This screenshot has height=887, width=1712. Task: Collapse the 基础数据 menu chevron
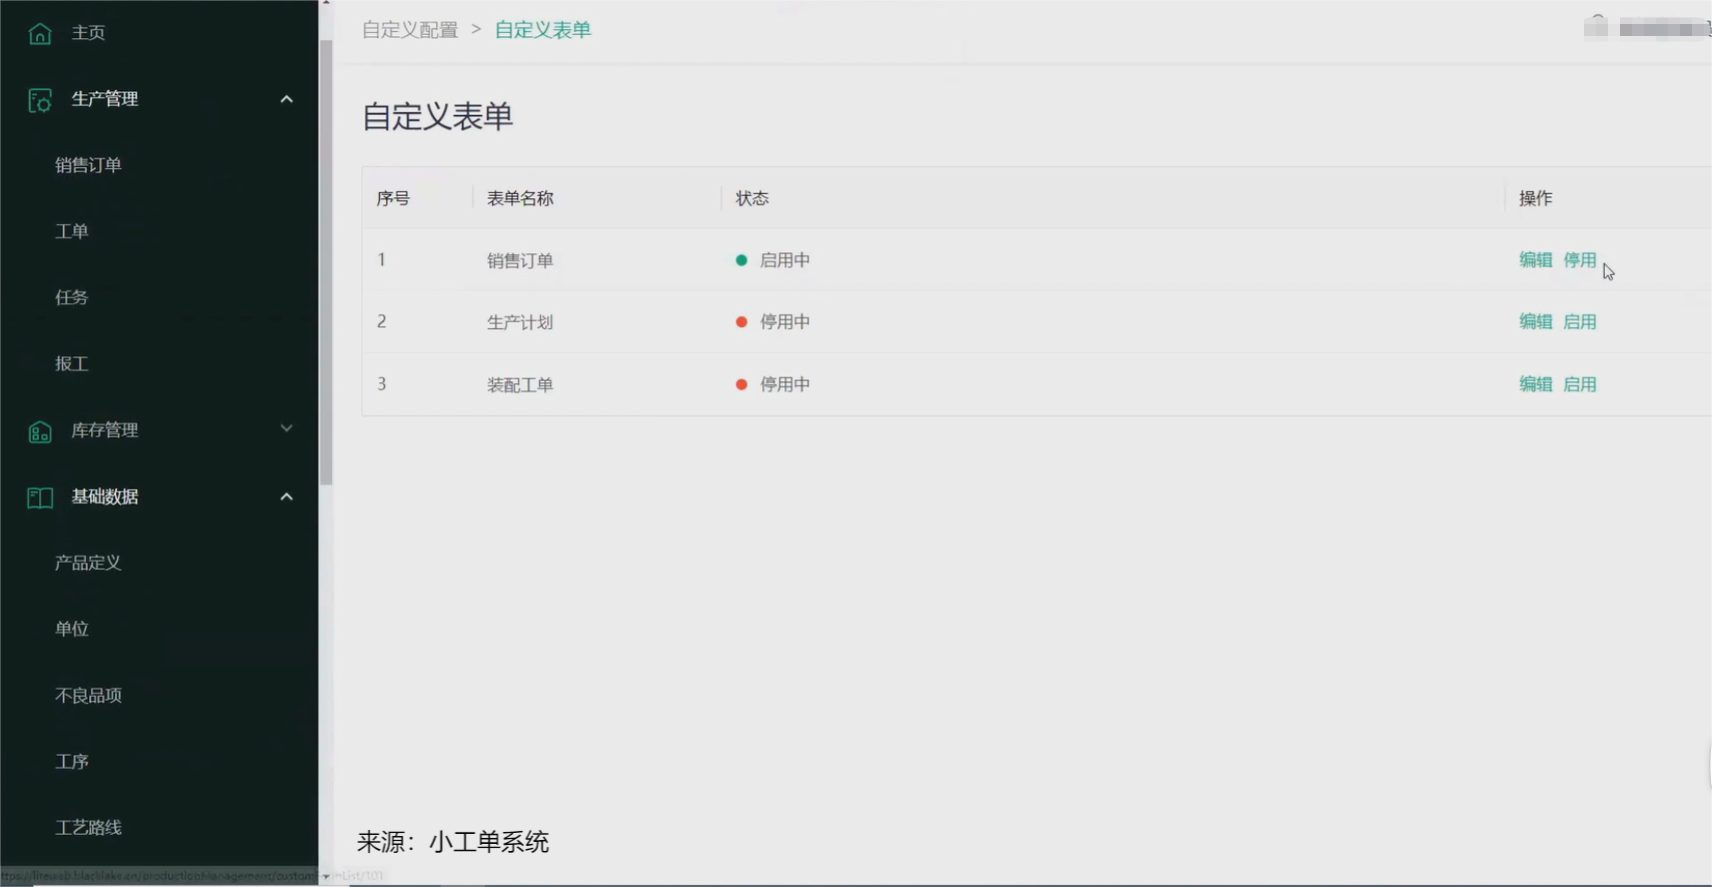pyautogui.click(x=287, y=497)
